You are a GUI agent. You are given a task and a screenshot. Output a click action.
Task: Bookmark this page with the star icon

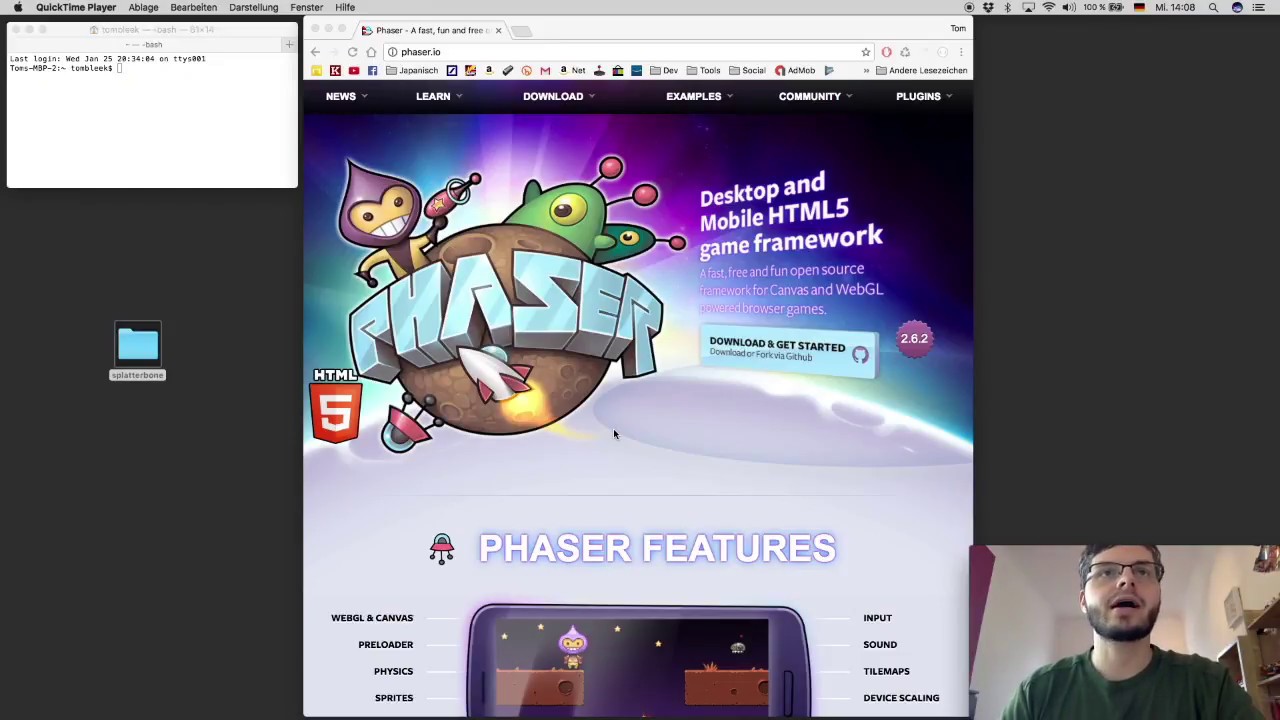(x=866, y=52)
